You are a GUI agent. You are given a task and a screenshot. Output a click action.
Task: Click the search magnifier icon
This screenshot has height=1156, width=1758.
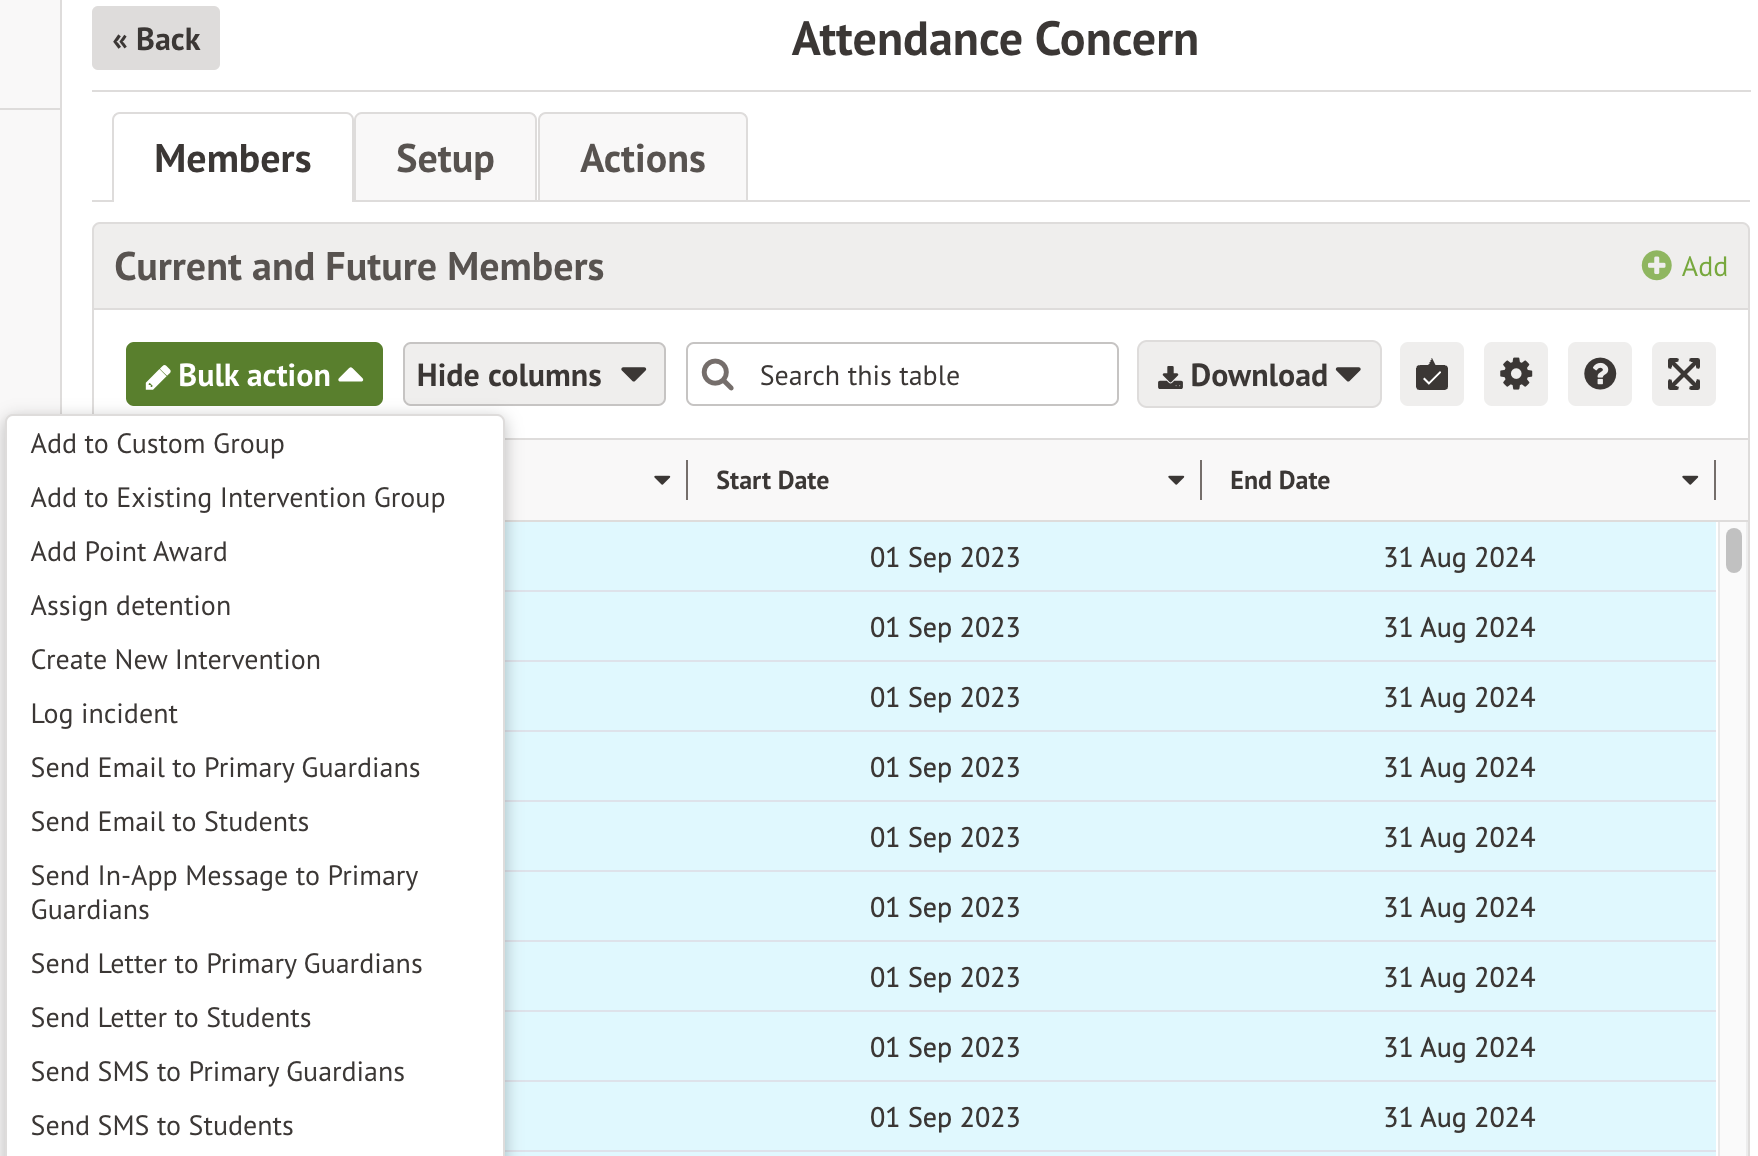[718, 375]
